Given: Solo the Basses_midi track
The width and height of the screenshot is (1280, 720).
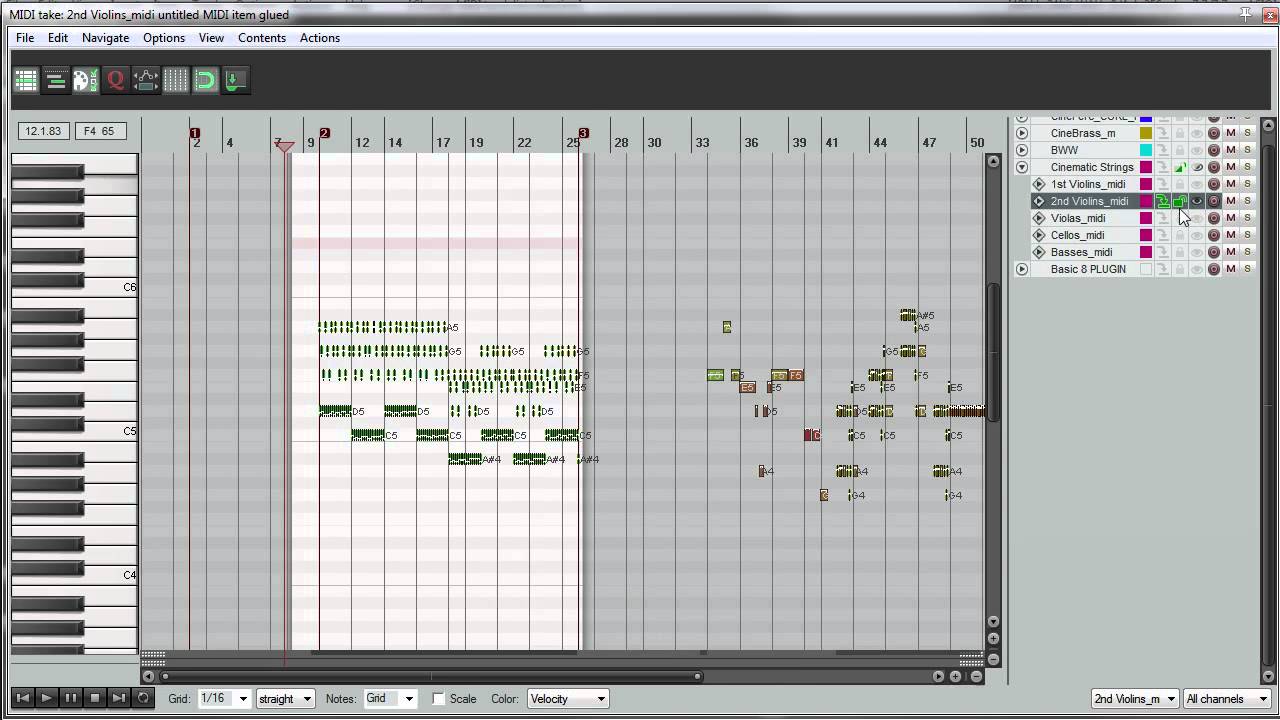Looking at the screenshot, I should point(1247,252).
